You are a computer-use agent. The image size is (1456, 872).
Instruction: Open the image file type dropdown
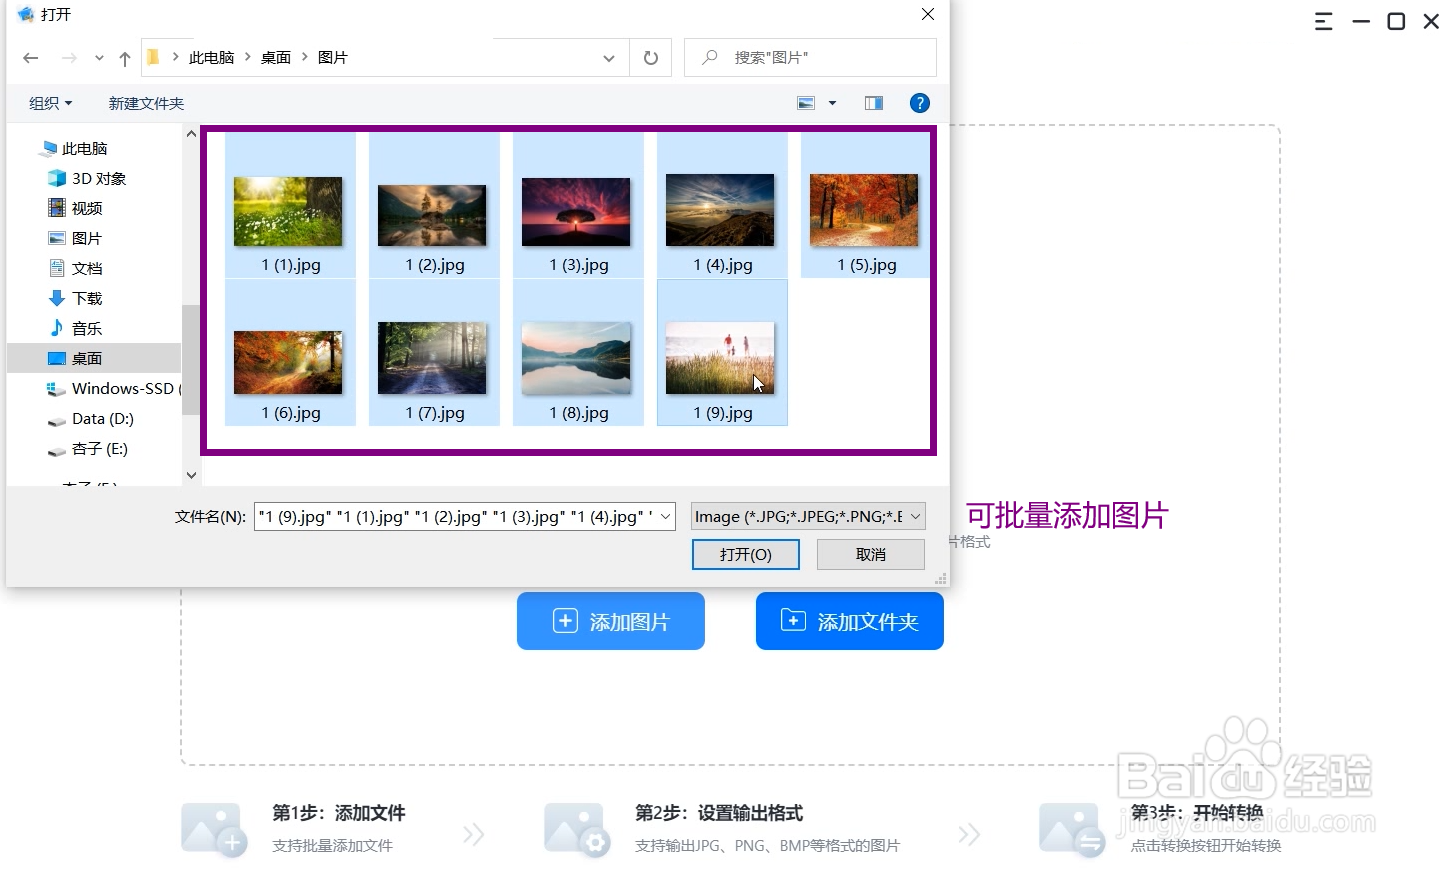point(806,516)
